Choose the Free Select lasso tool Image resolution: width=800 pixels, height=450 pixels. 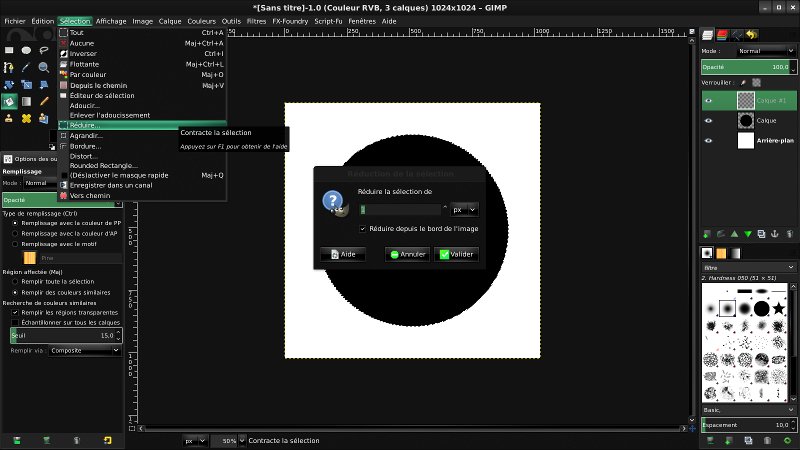tap(44, 50)
